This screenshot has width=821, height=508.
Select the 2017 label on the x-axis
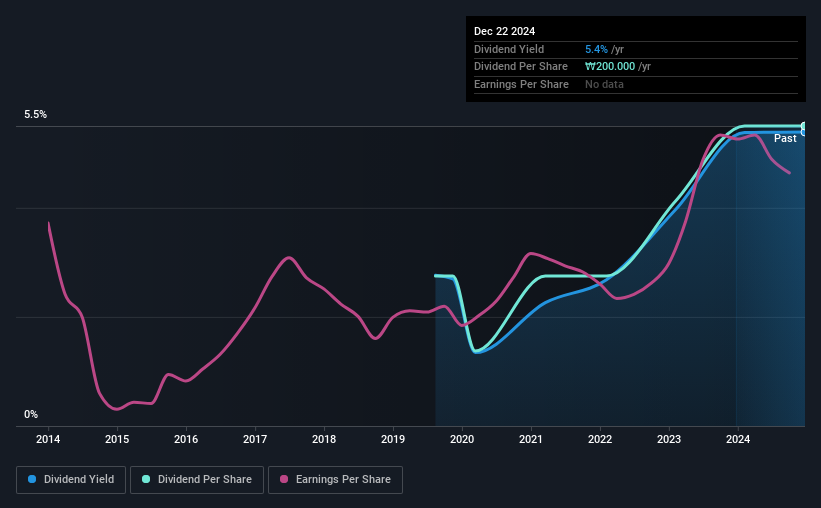click(255, 439)
